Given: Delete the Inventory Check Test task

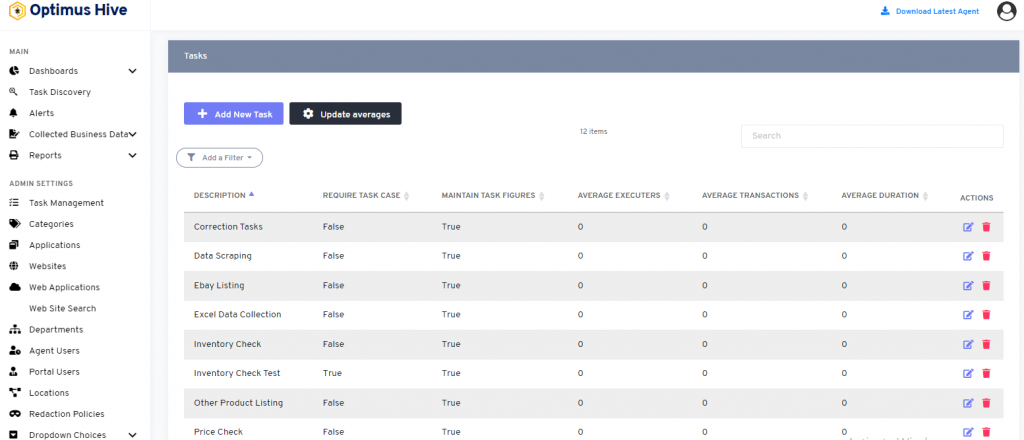Looking at the screenshot, I should coord(986,373).
